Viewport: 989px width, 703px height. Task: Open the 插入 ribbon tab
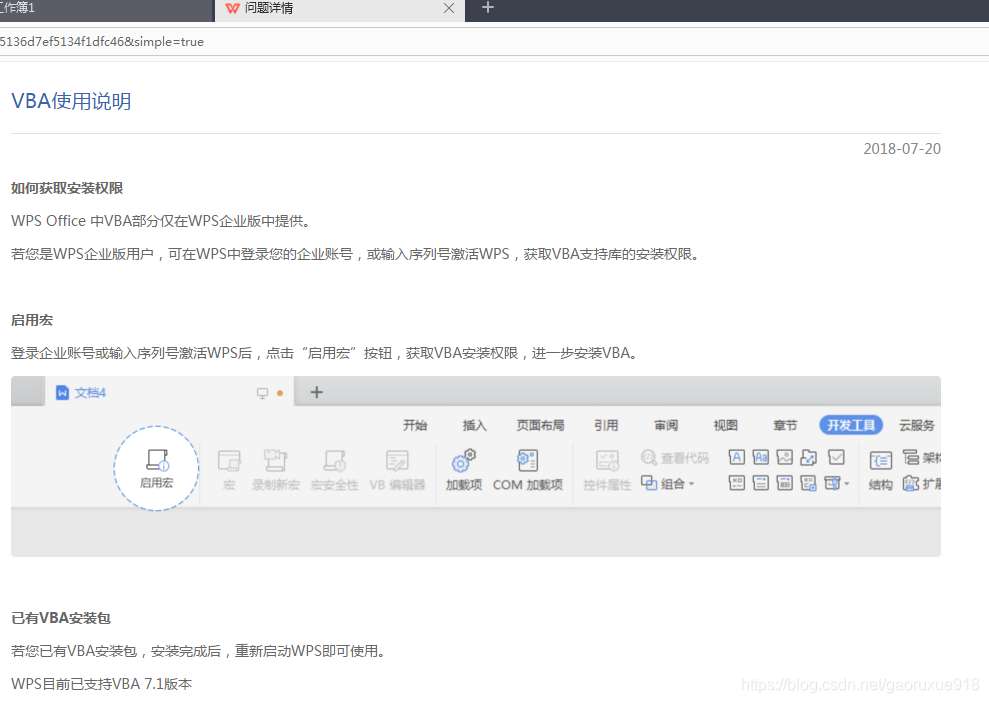474,426
